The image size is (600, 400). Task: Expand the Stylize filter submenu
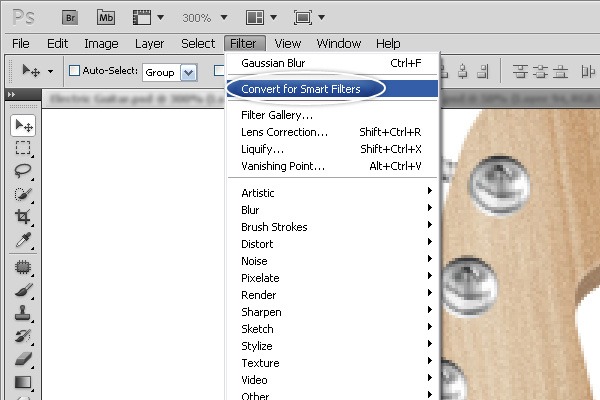(332, 346)
